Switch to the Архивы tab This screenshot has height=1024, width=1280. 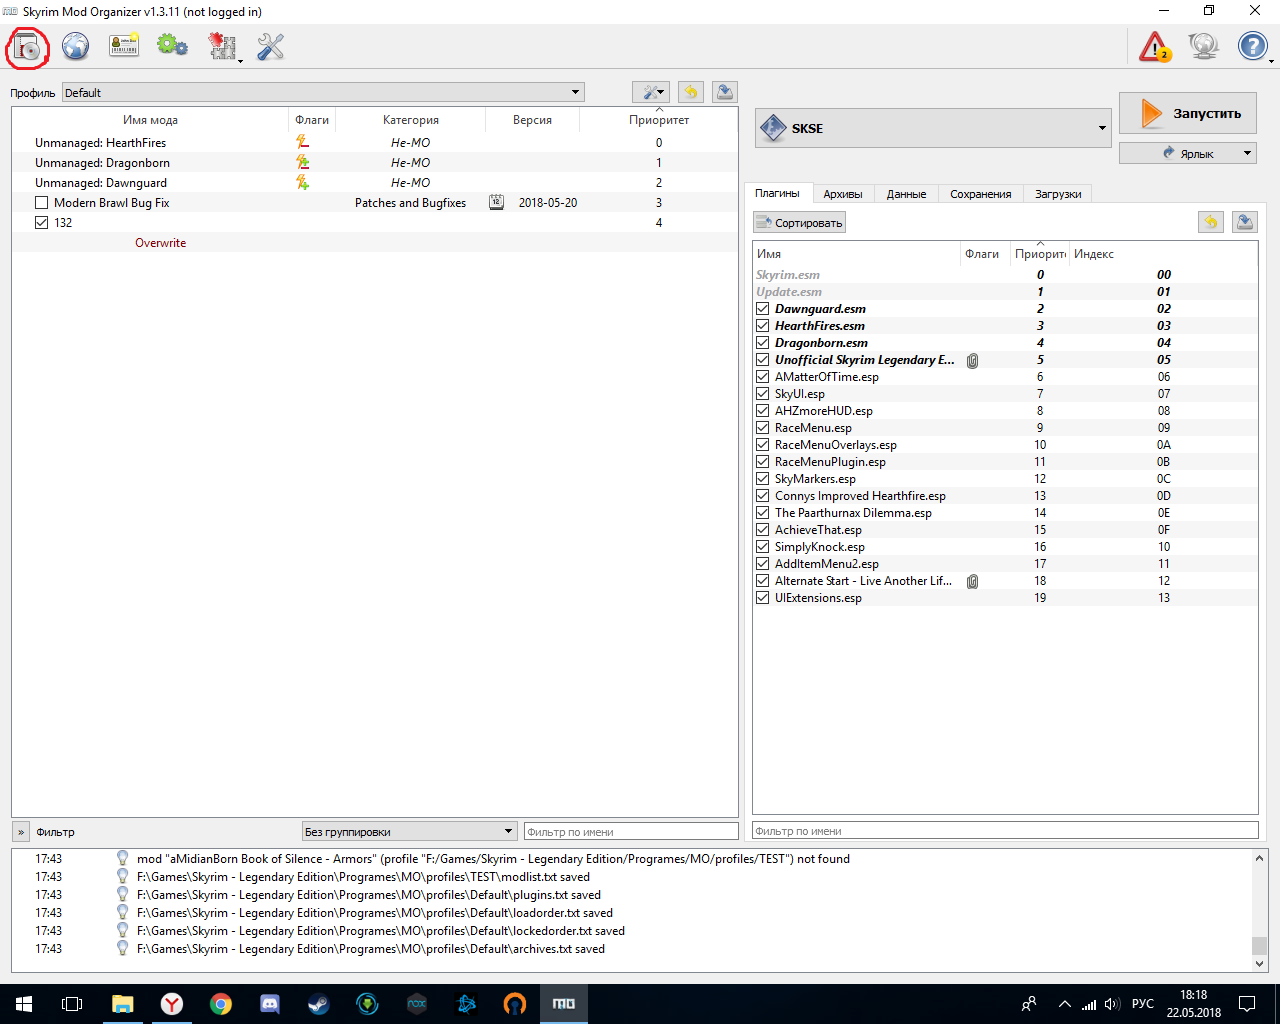(x=842, y=194)
